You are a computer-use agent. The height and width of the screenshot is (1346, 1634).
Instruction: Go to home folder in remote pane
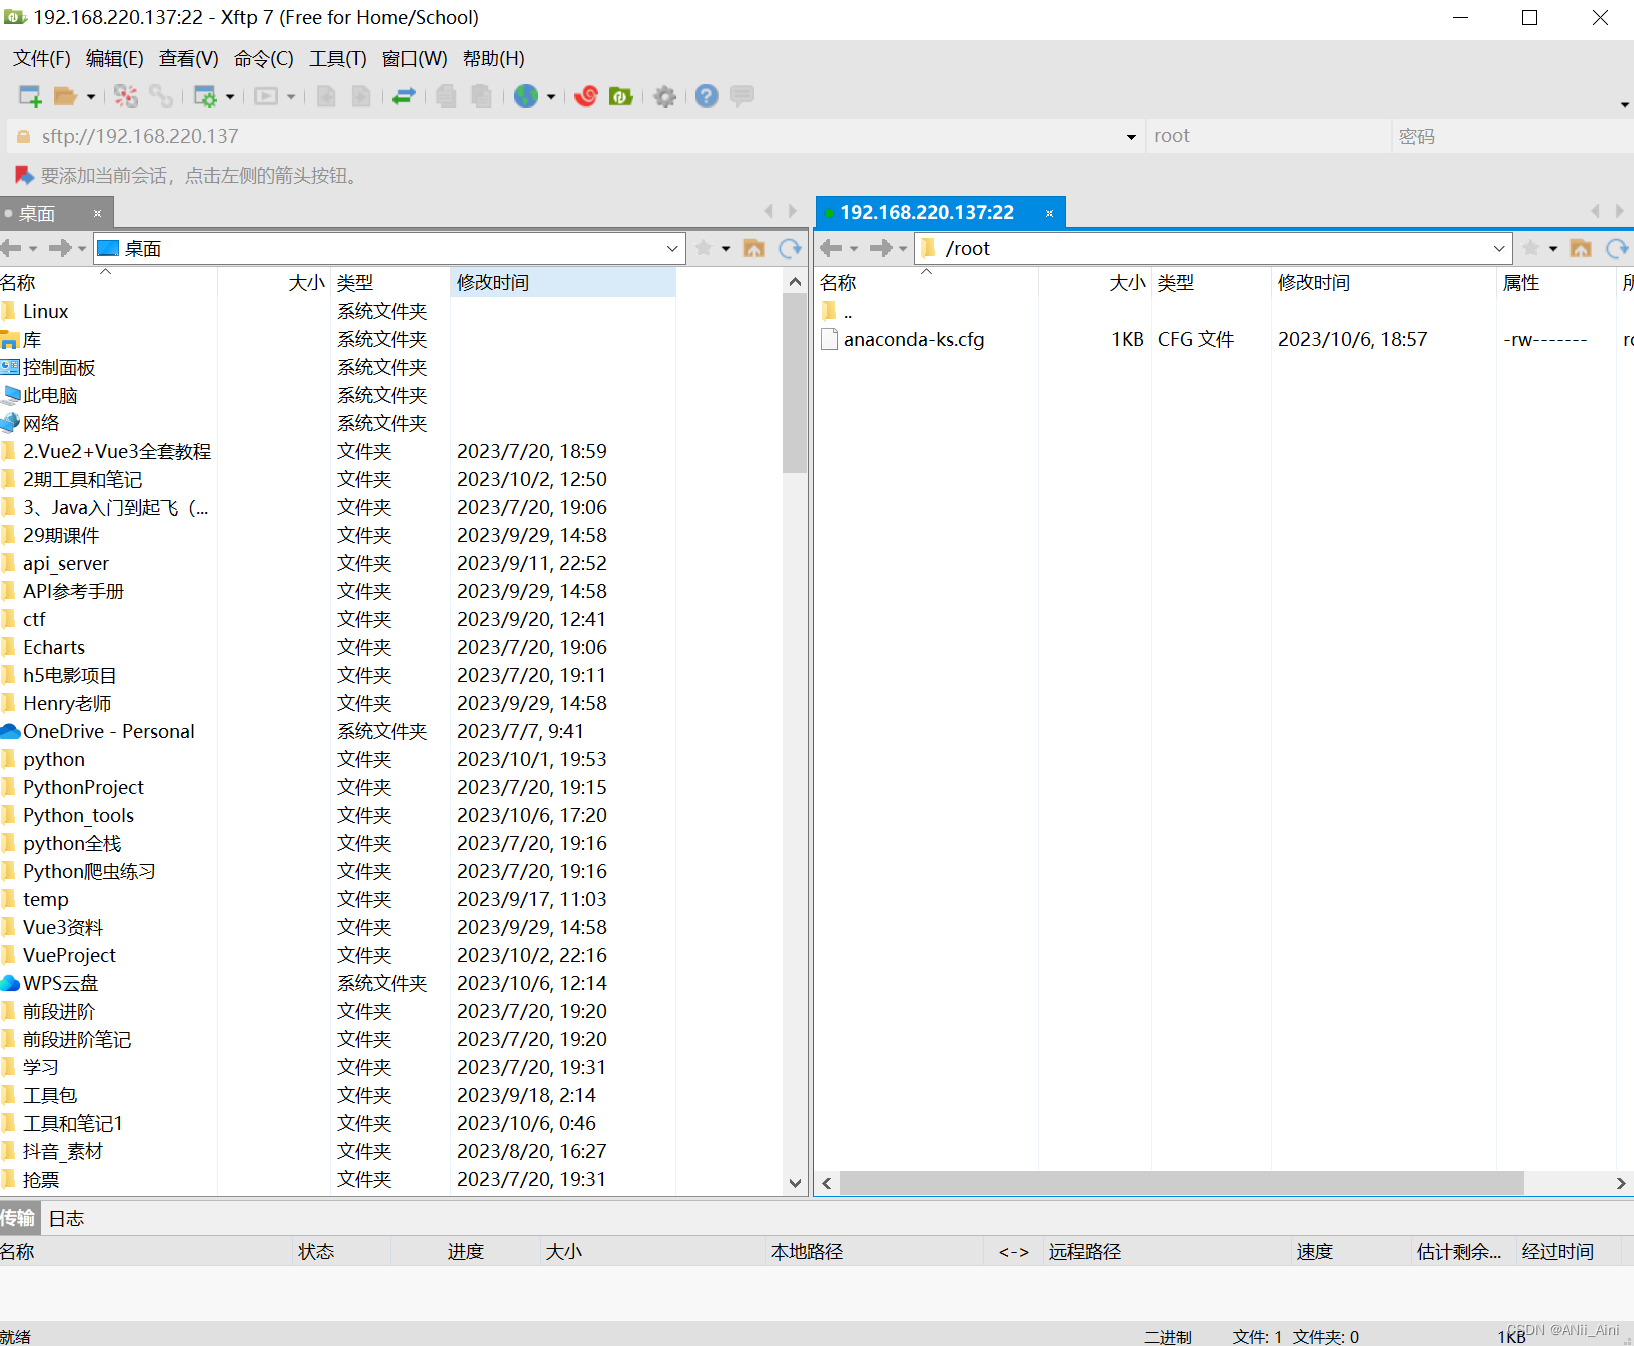coord(1581,248)
